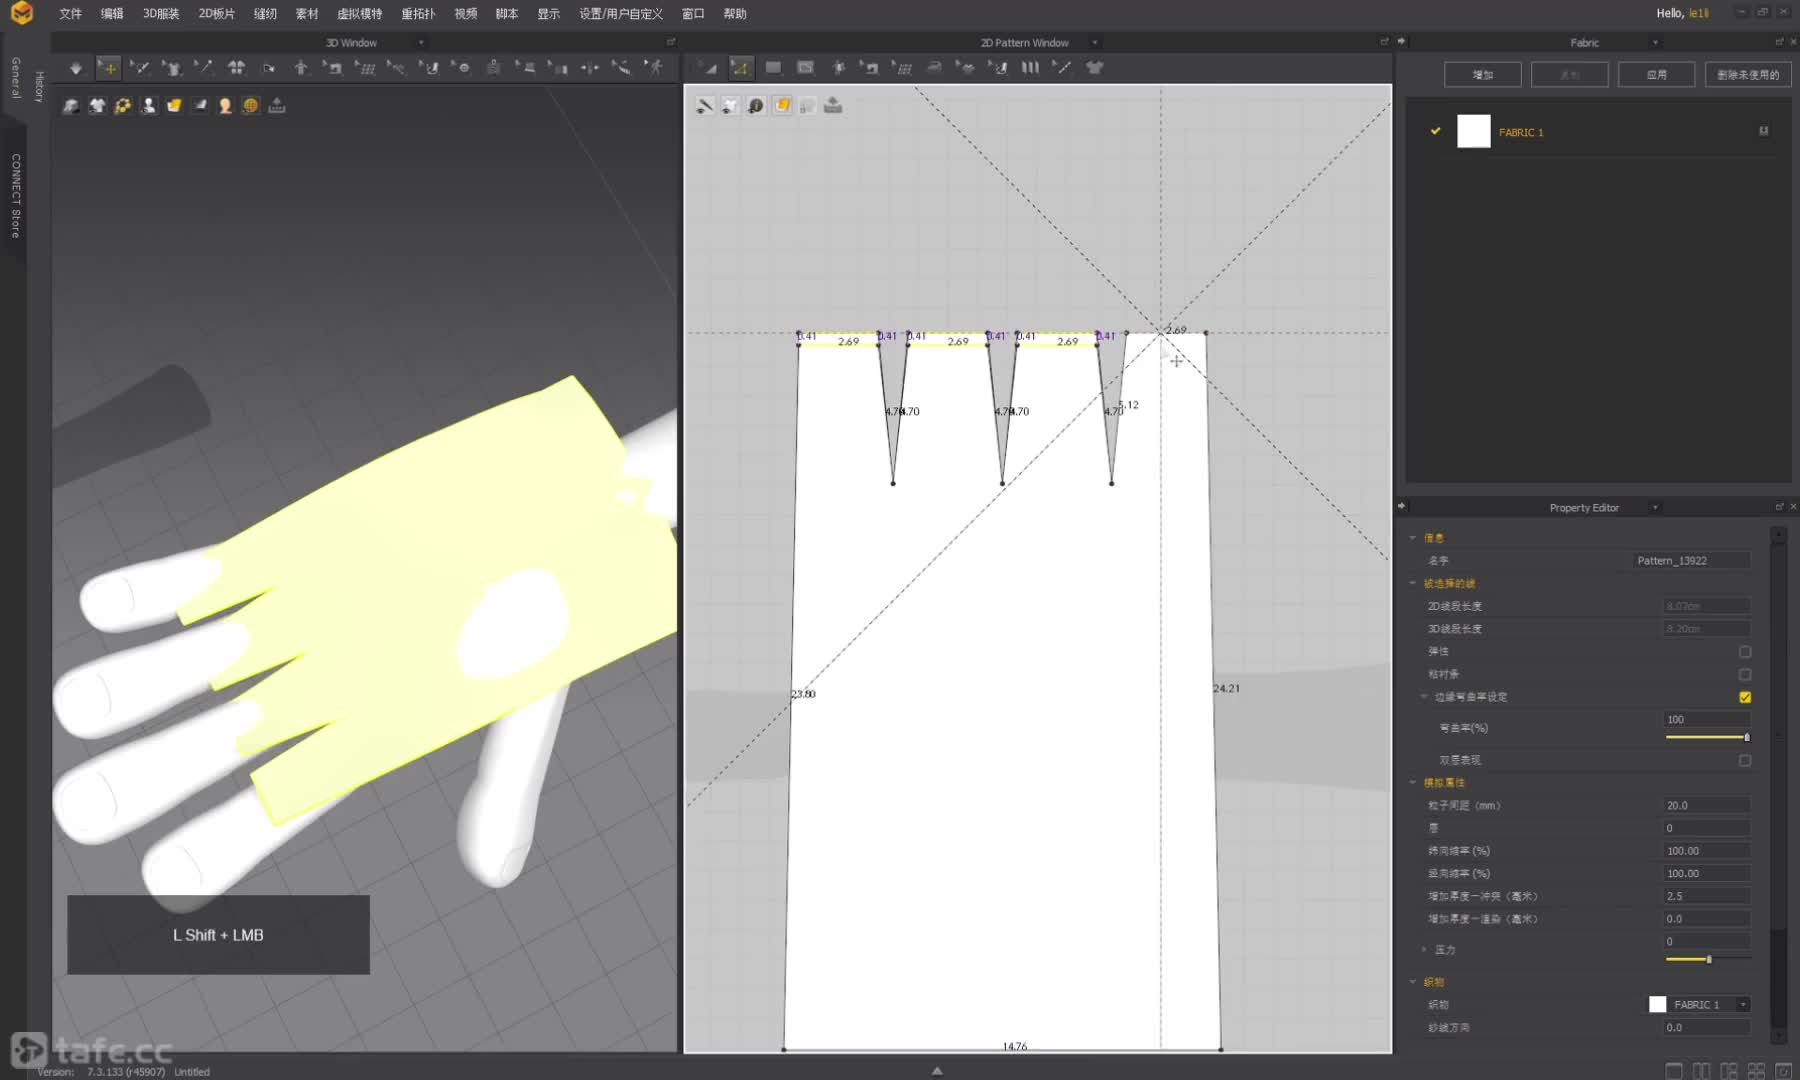The image size is (1800, 1080).
Task: Open the 2D Pattern Window title dropdown arrow
Action: (x=1095, y=43)
